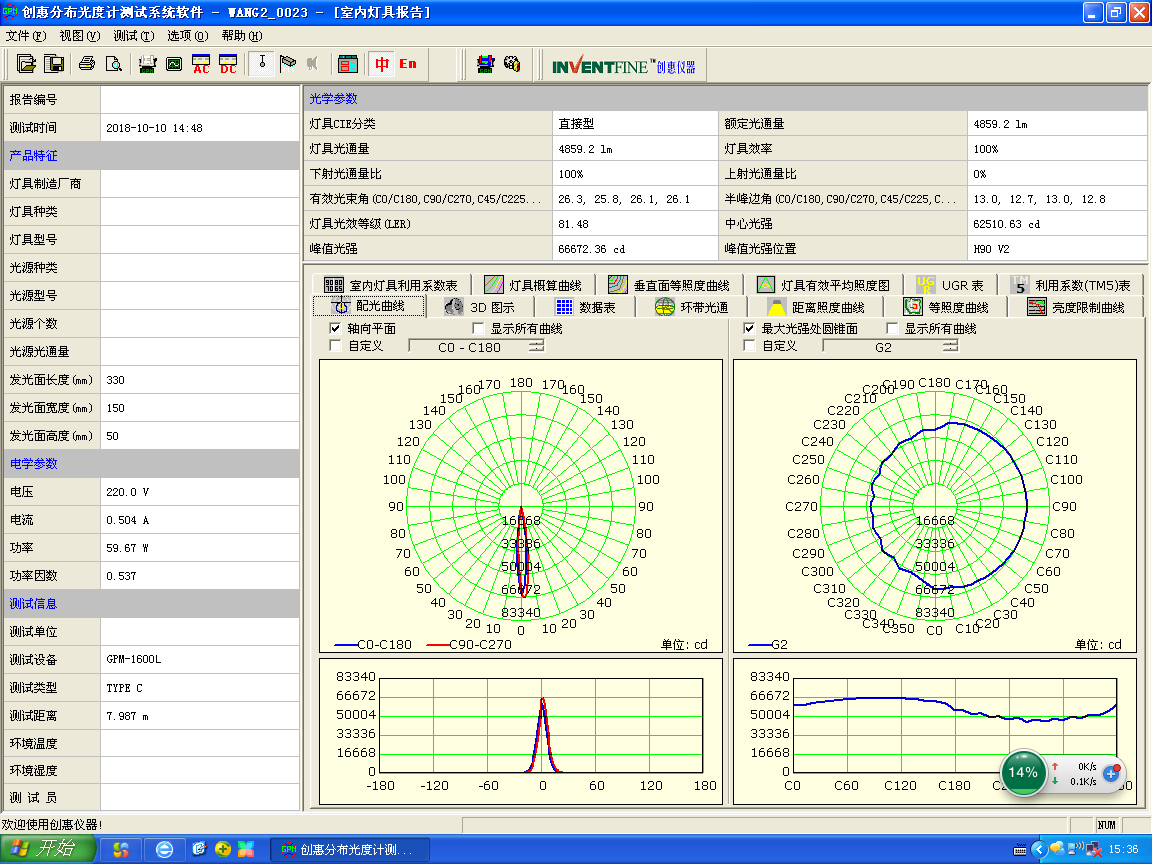
Task: Click the save floppy disk icon
Action: click(x=55, y=64)
